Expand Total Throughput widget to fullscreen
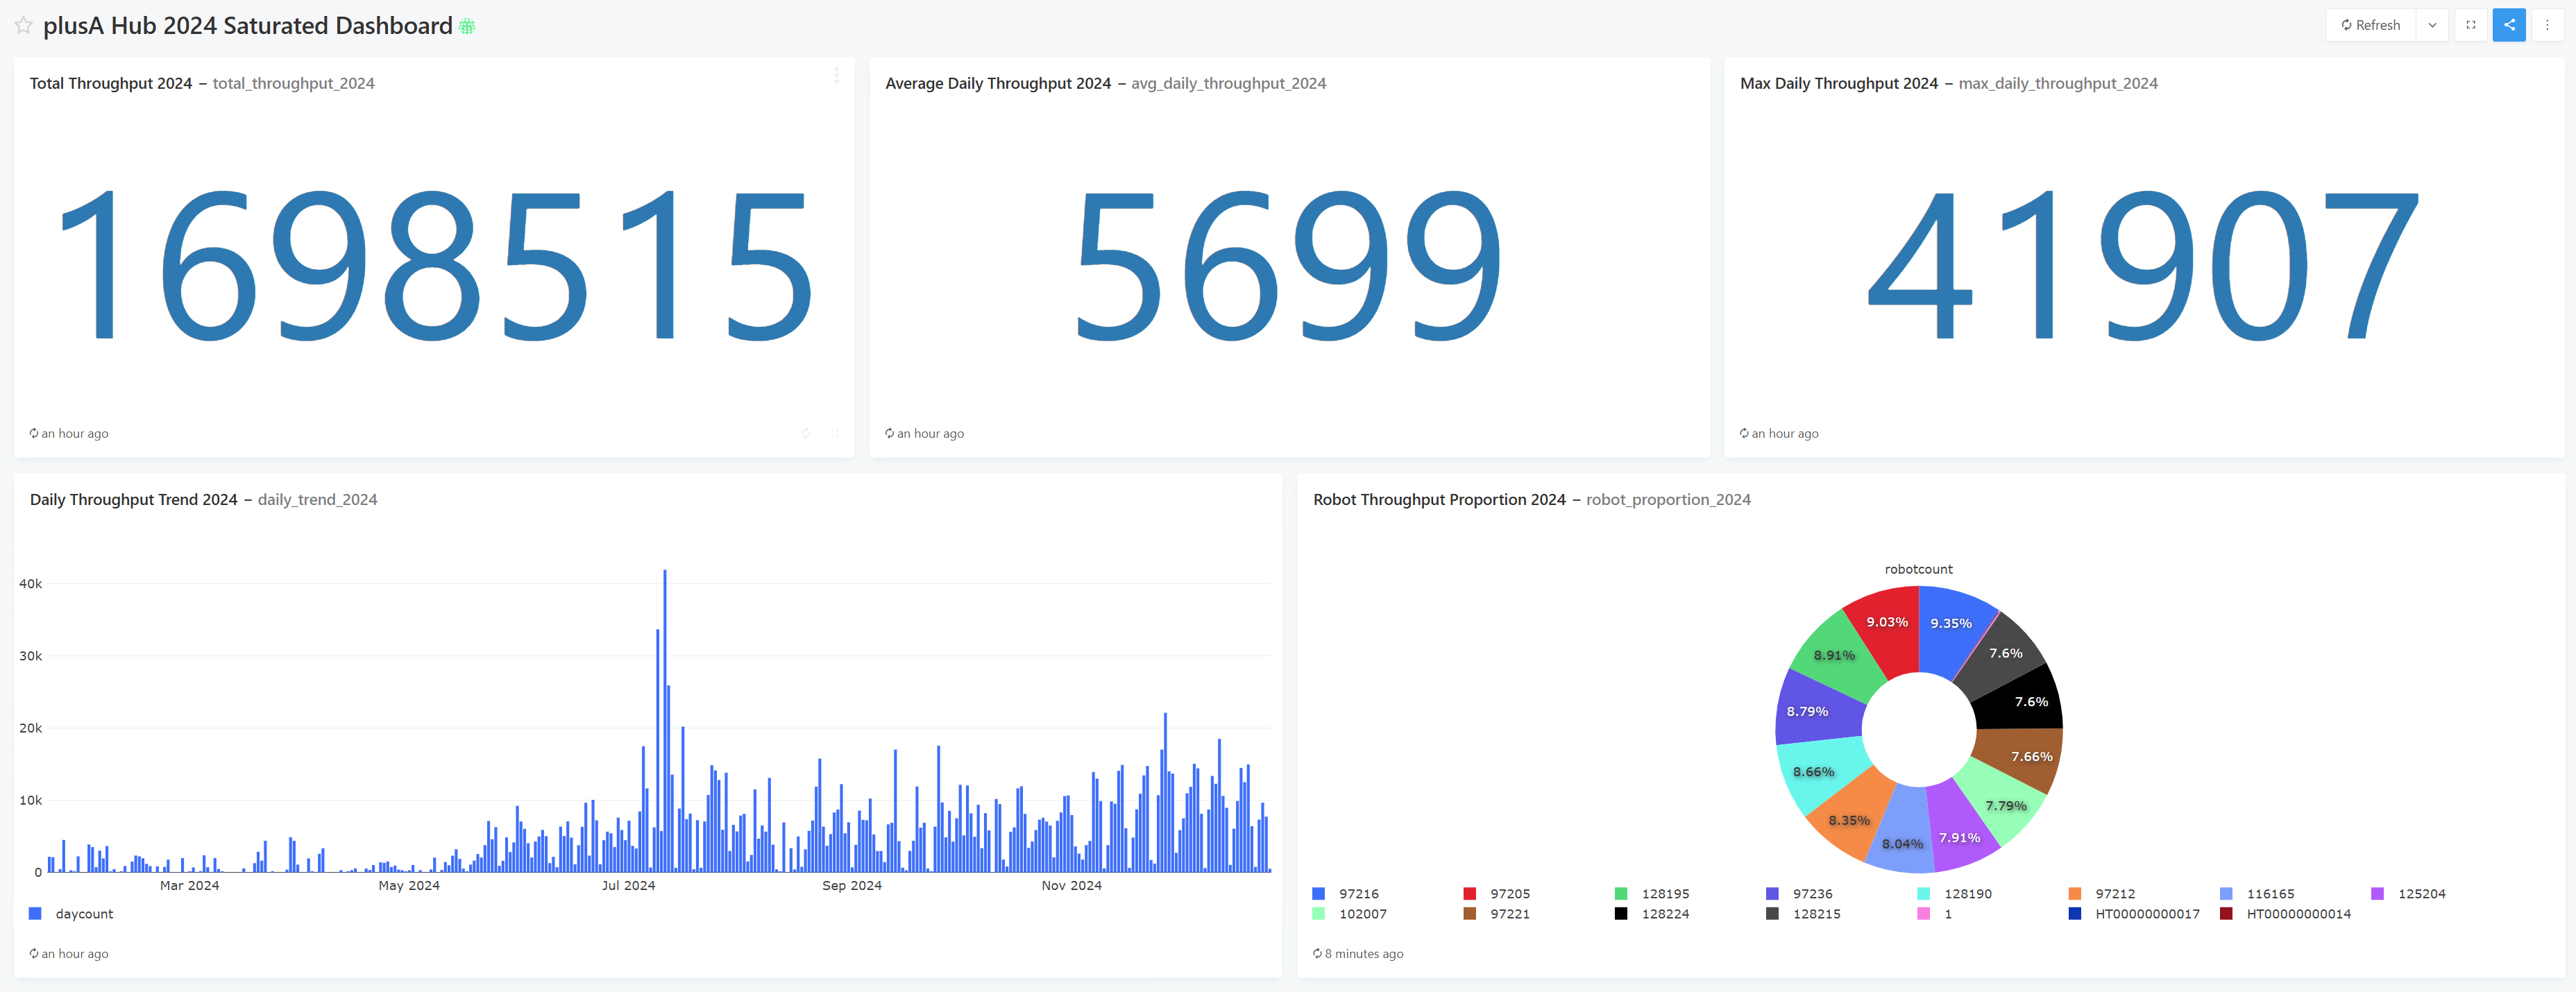The height and width of the screenshot is (992, 2576). 835,433
